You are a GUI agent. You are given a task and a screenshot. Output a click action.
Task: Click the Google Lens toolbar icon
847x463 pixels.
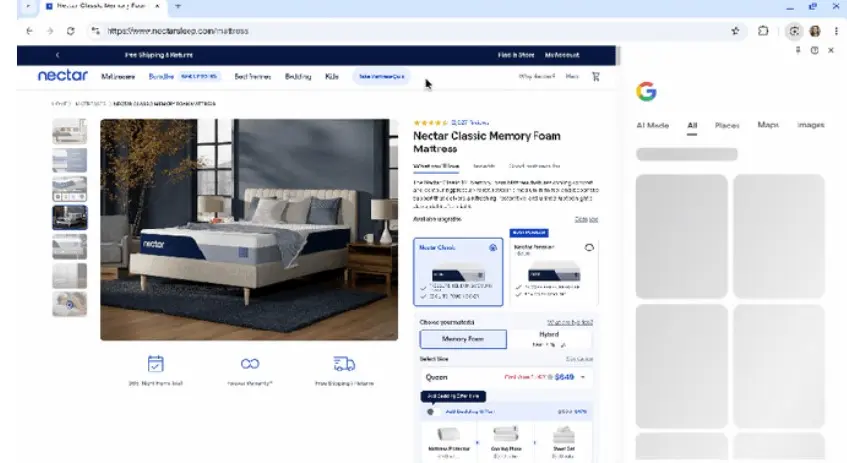pos(794,31)
